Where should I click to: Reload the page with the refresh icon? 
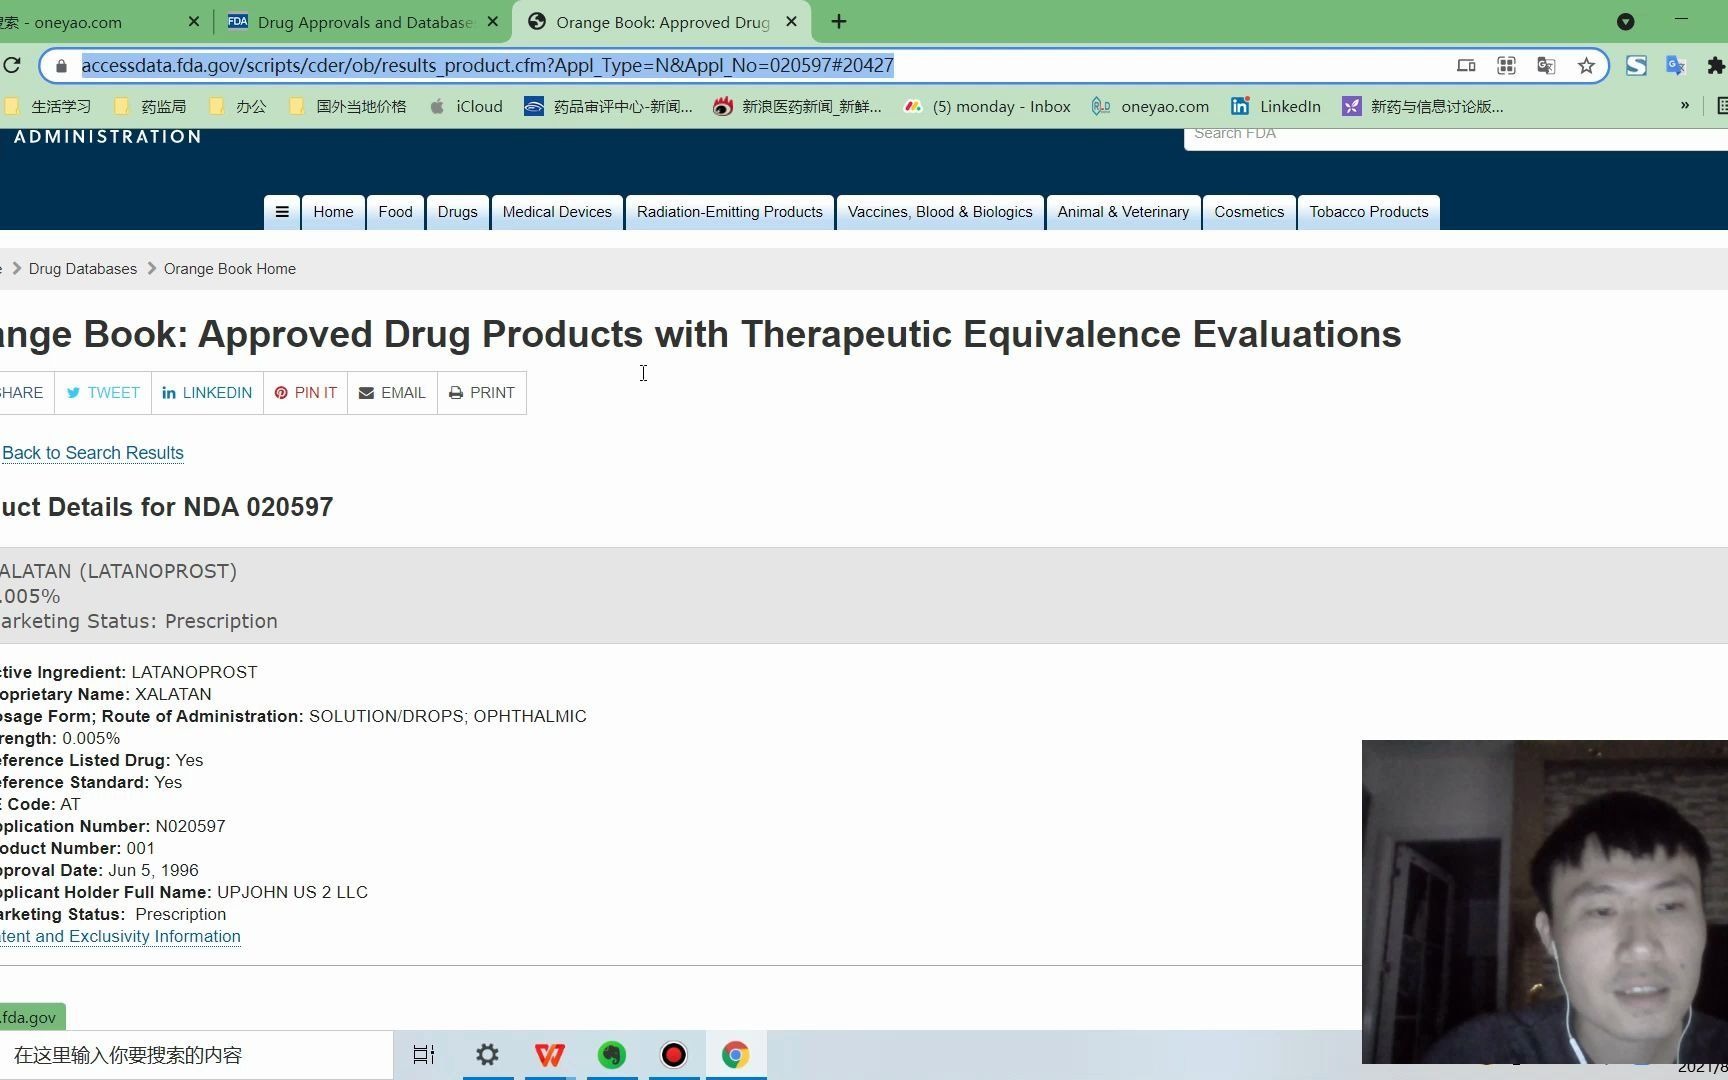(11, 66)
